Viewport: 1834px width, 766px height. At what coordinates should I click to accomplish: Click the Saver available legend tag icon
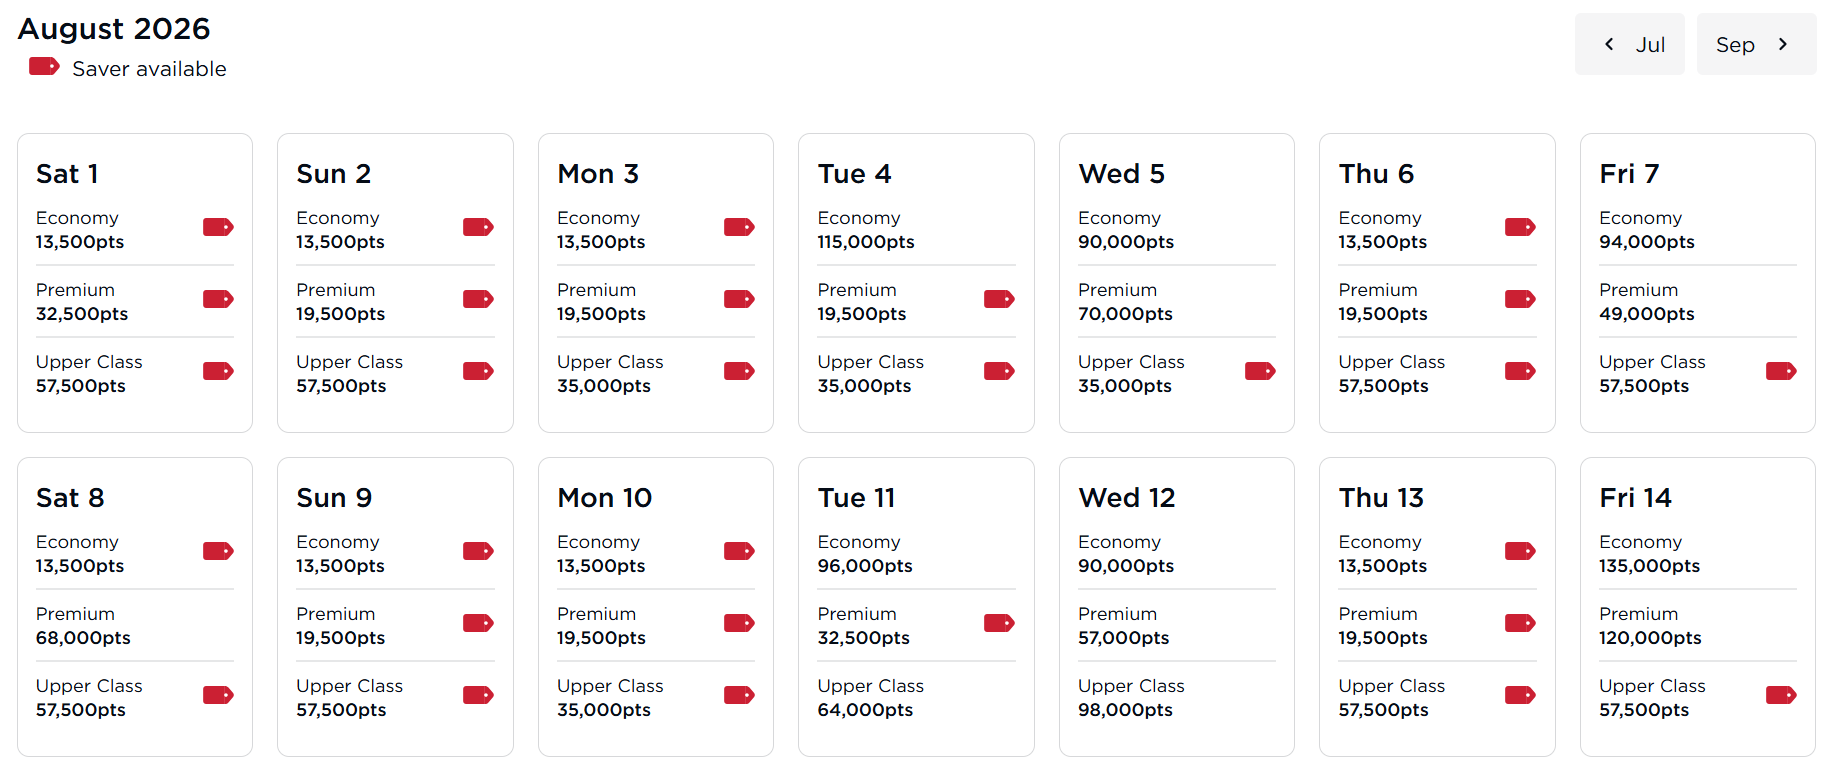click(x=43, y=66)
